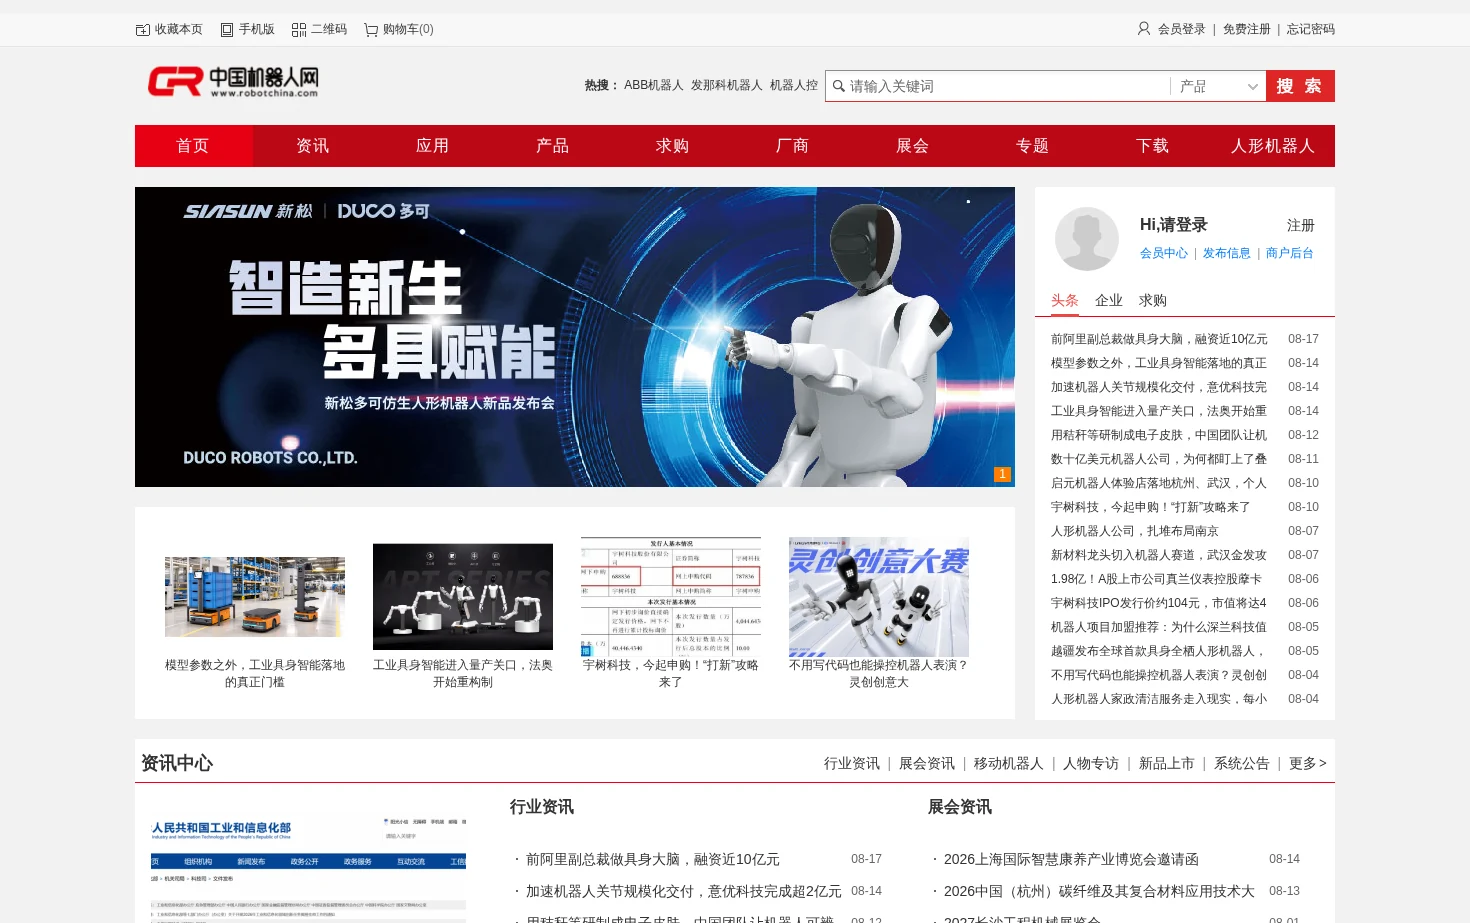The height and width of the screenshot is (923, 1470).
Task: Open the 移动机器人 category link
Action: 1009,764
